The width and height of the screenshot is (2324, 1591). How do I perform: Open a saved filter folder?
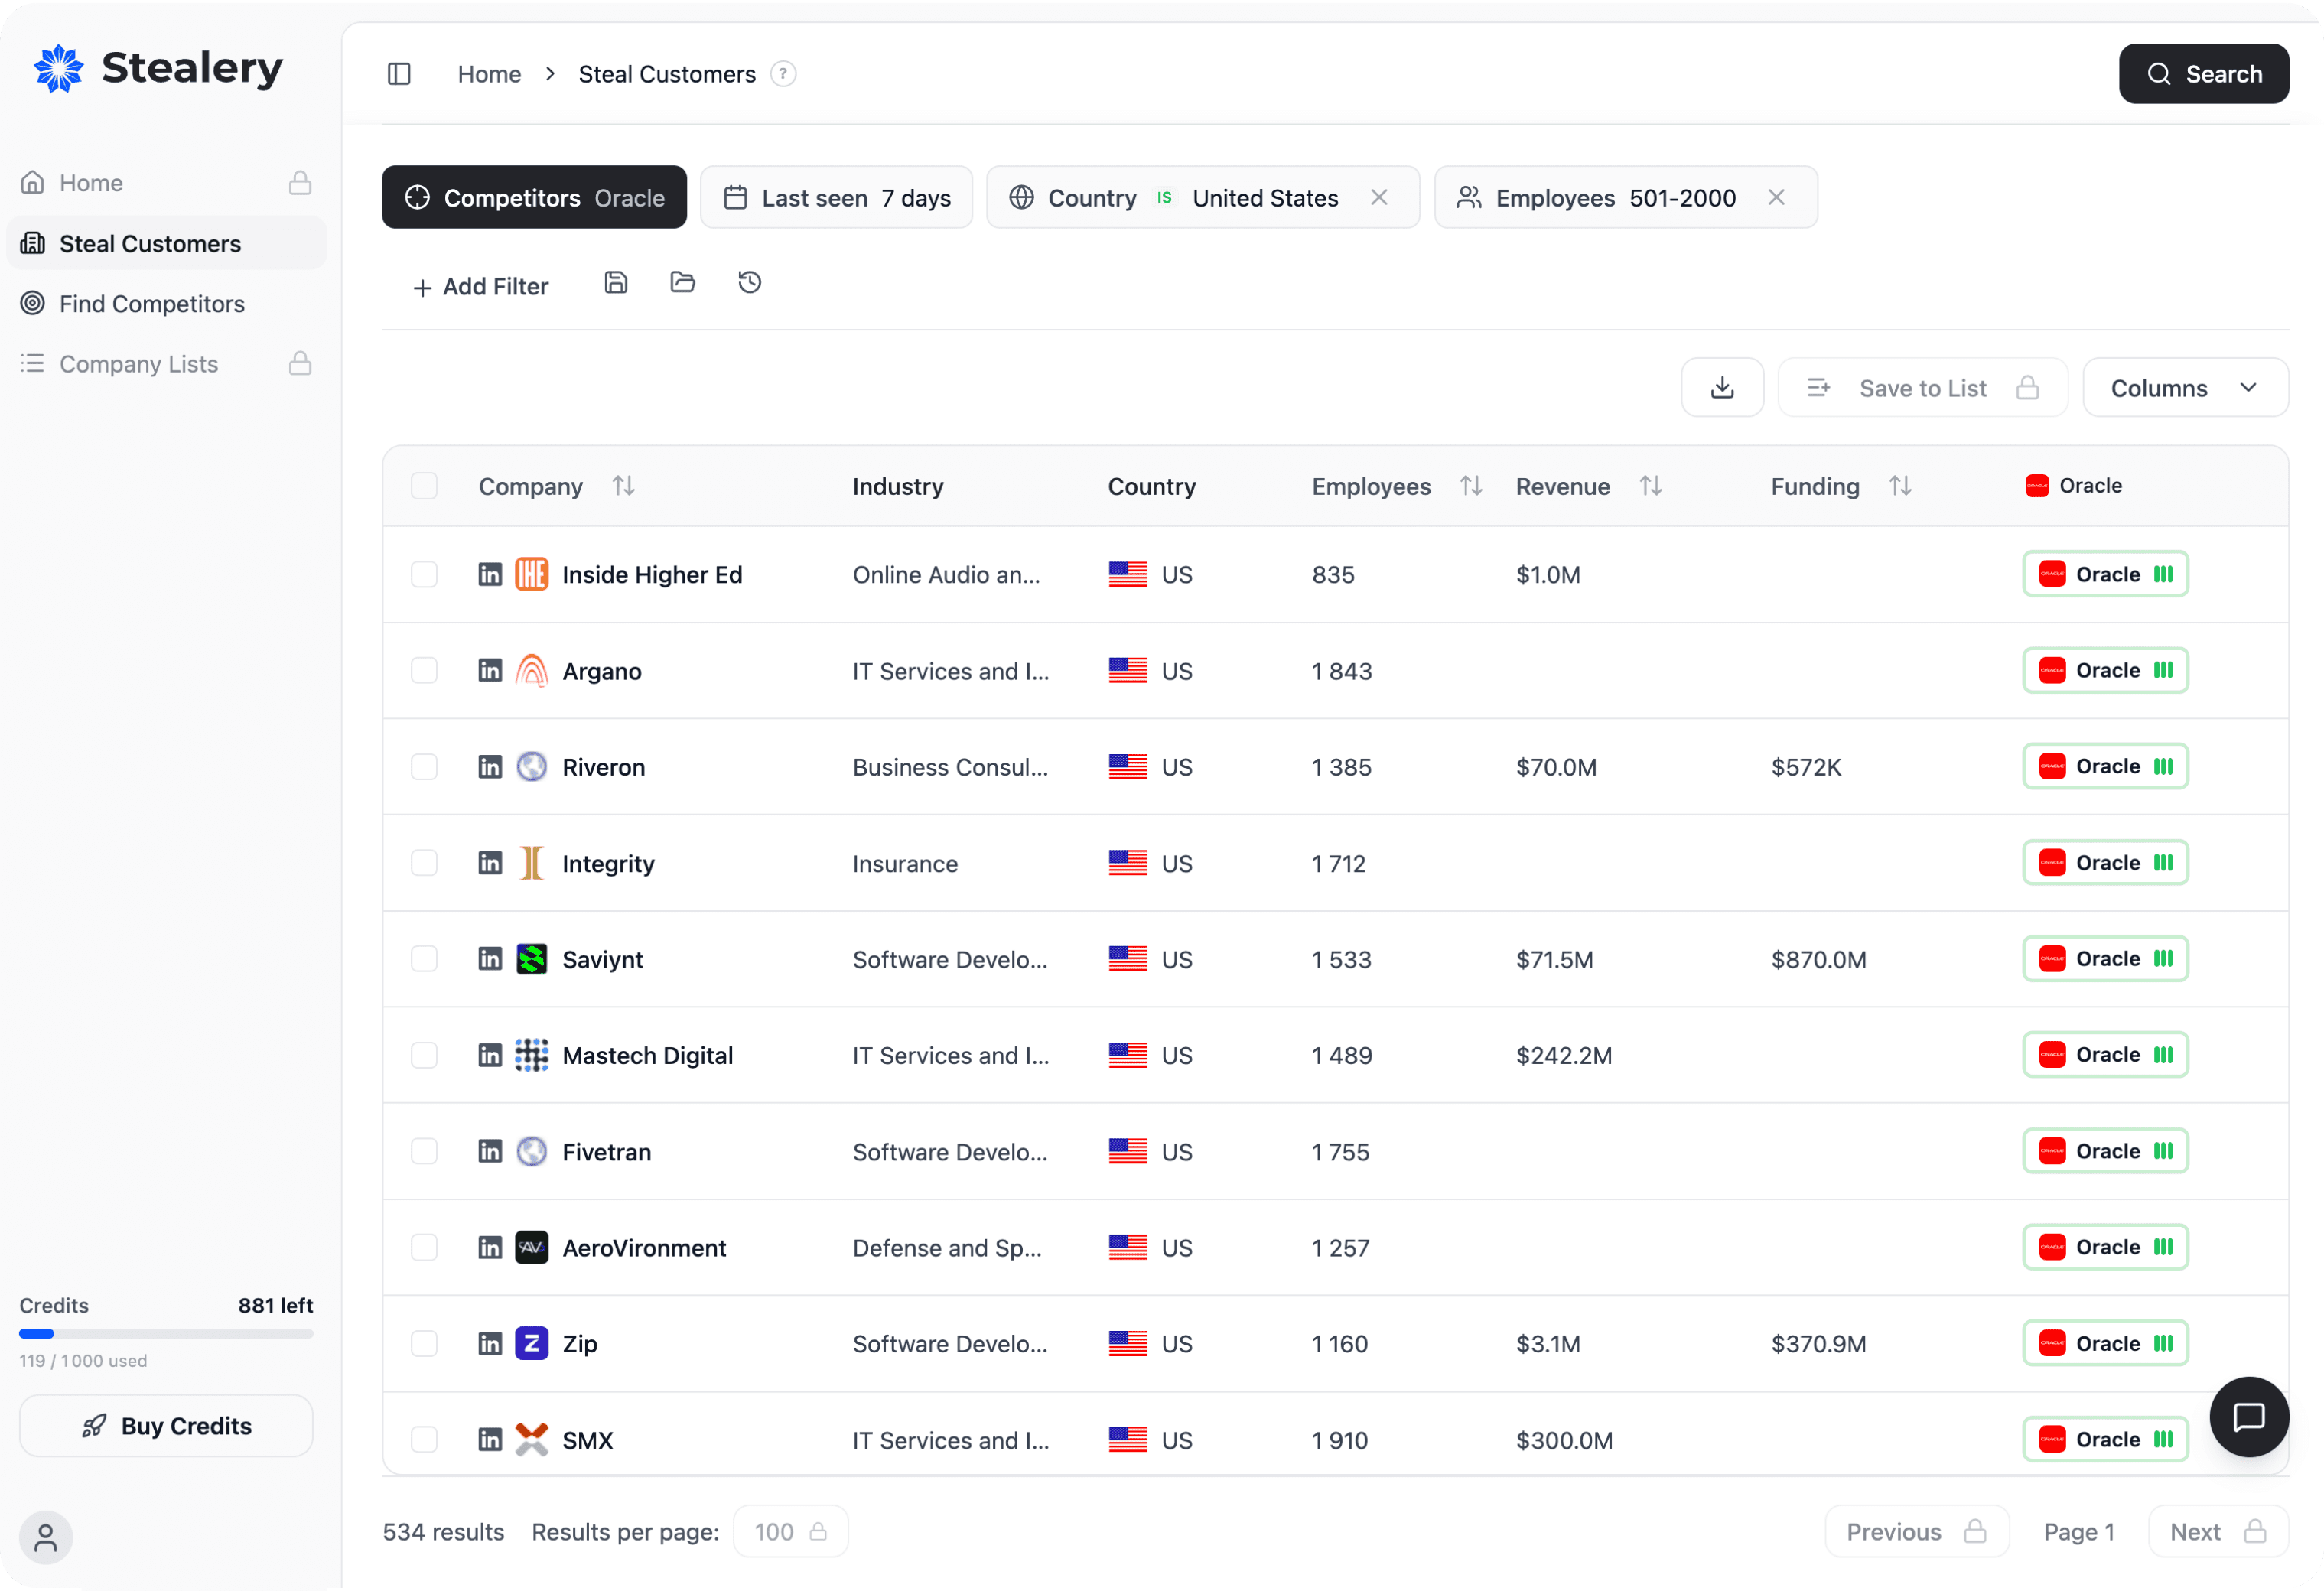[x=683, y=283]
